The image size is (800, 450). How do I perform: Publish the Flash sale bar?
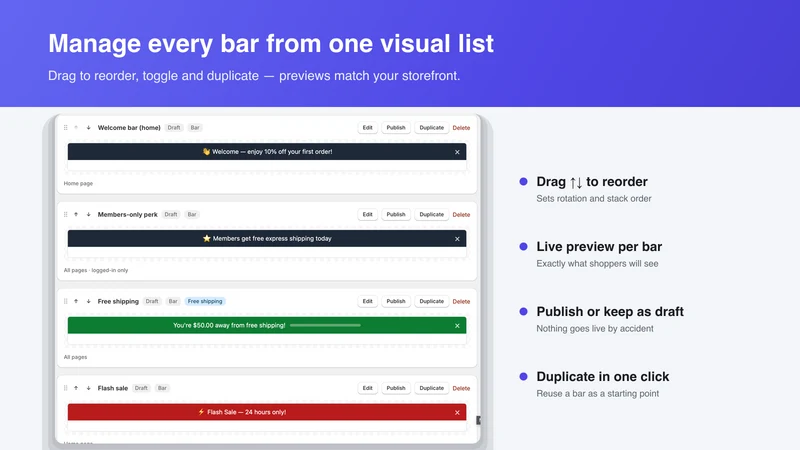point(396,388)
